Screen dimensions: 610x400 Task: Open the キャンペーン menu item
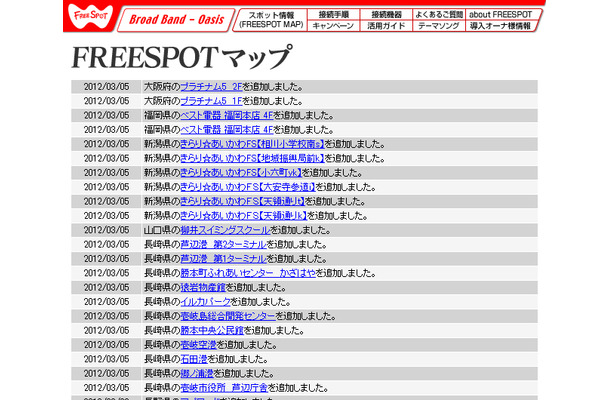click(333, 26)
